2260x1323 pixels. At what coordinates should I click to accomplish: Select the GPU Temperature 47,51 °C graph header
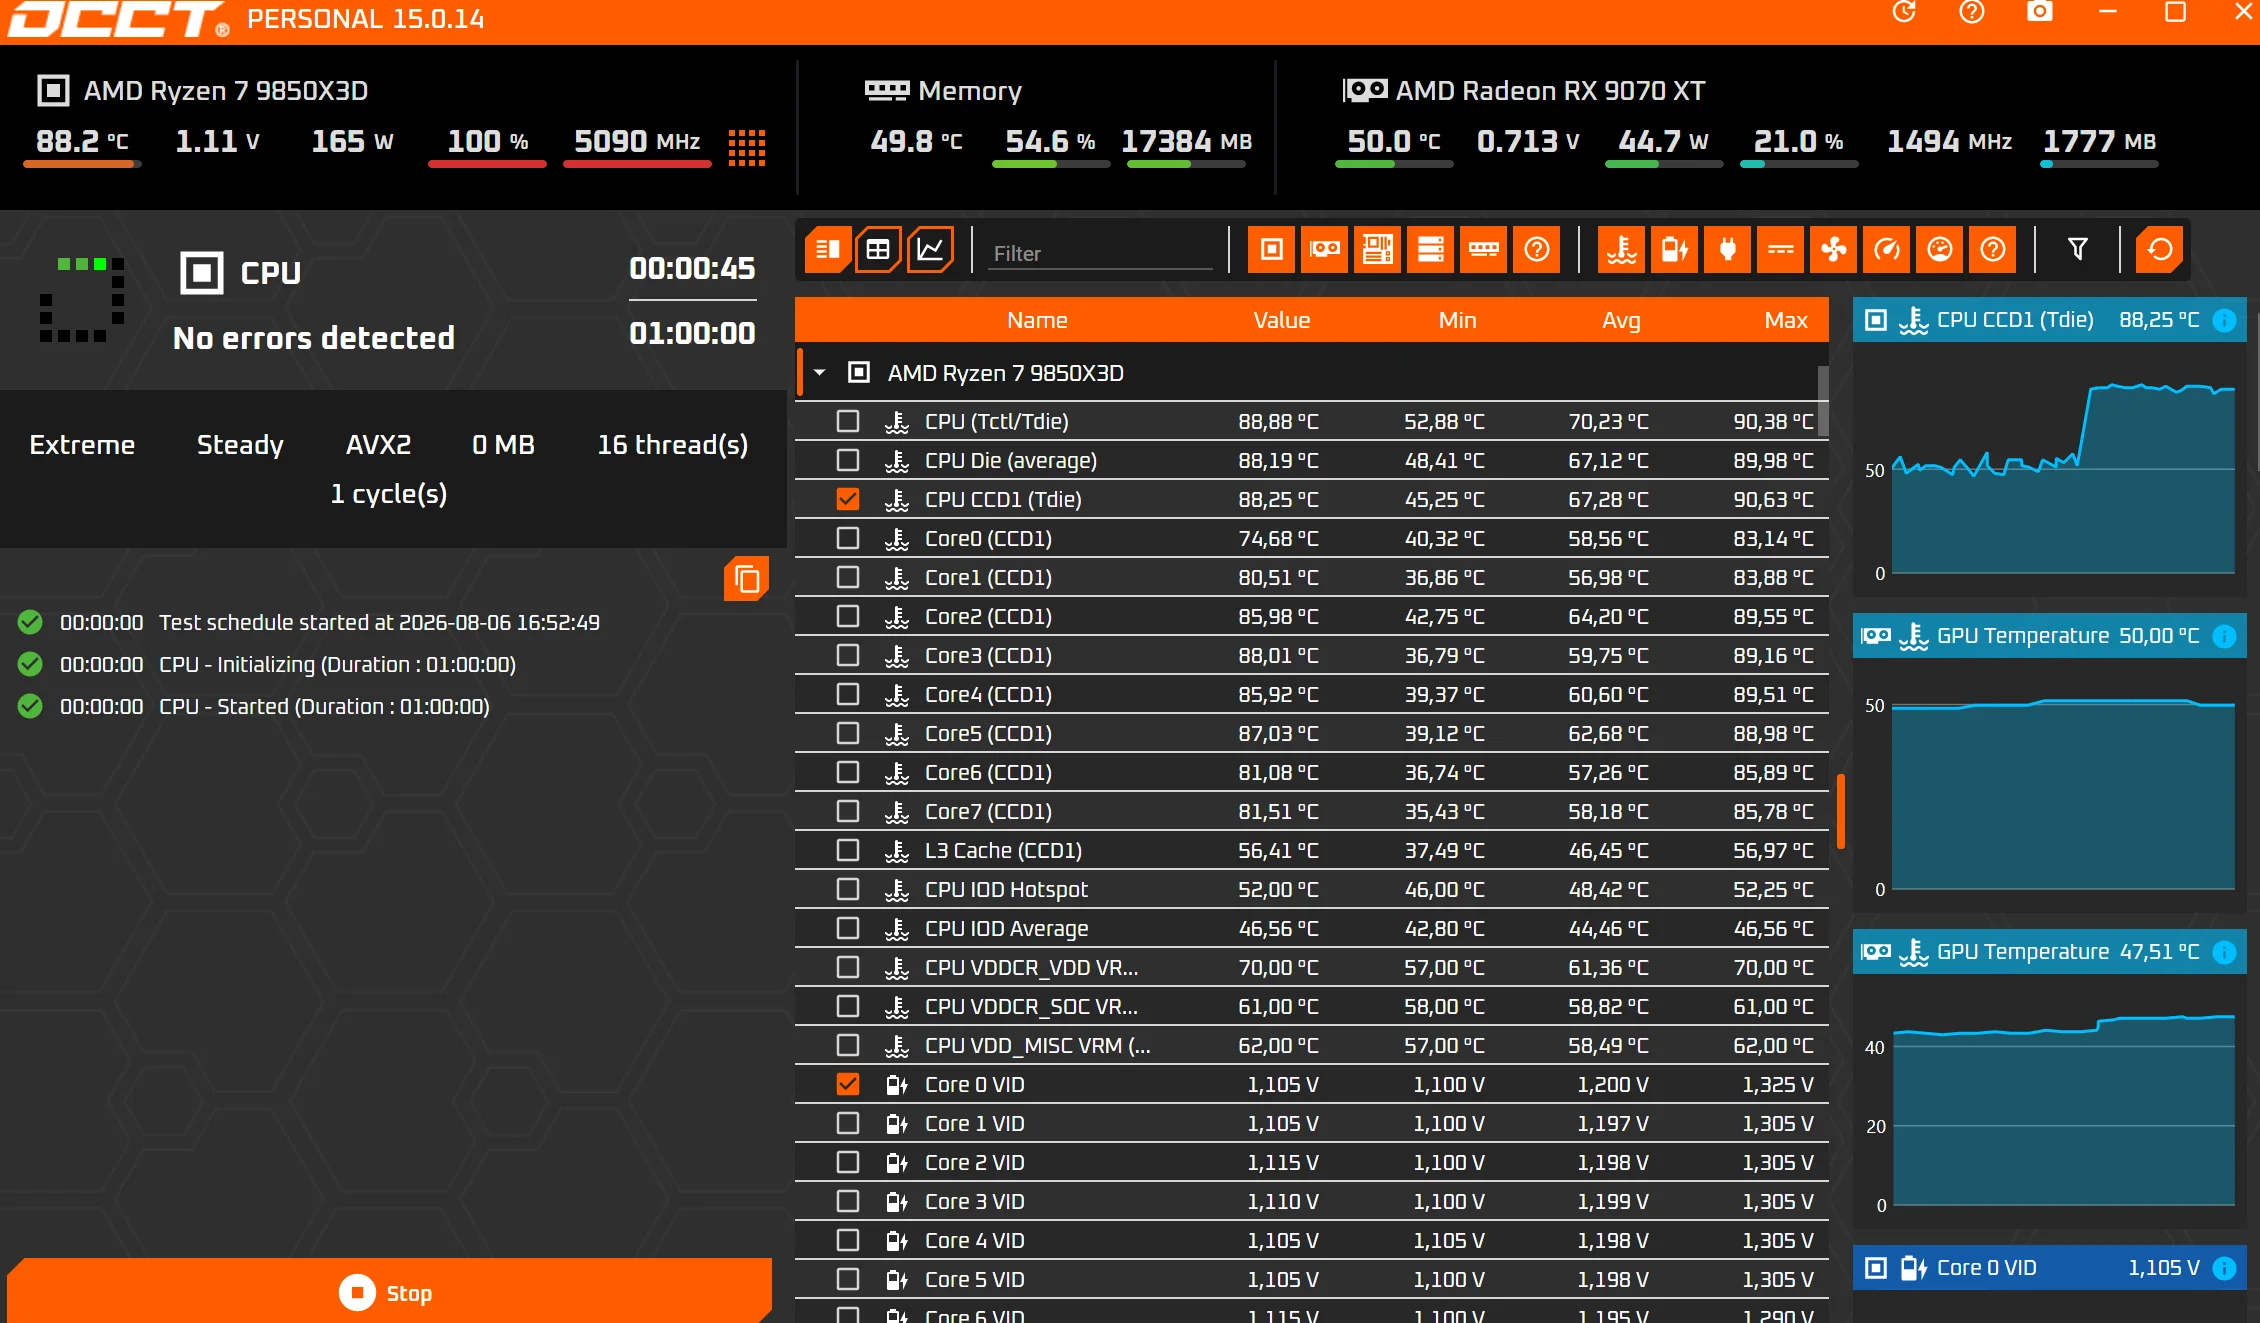2050,952
